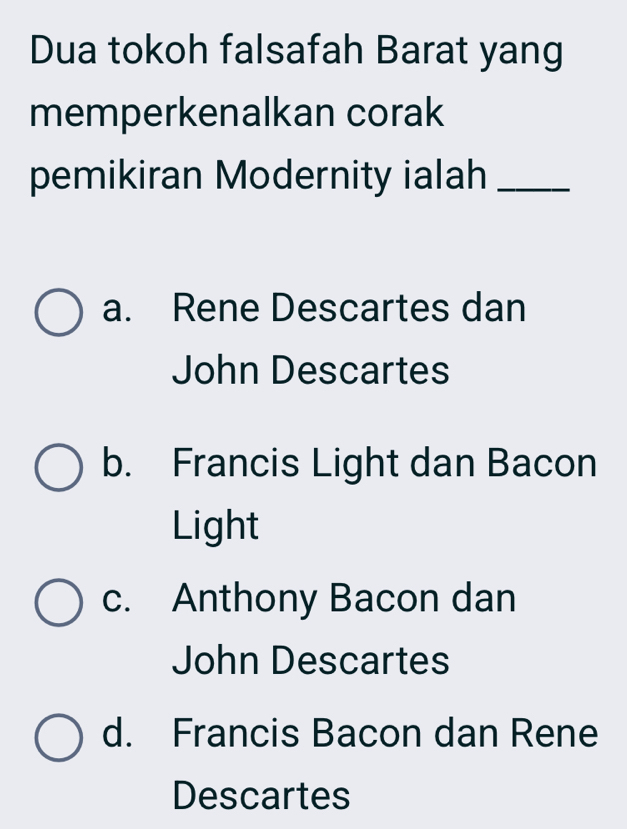Select radio button for option a
Viewport: 627px width, 829px height.
coord(59,311)
